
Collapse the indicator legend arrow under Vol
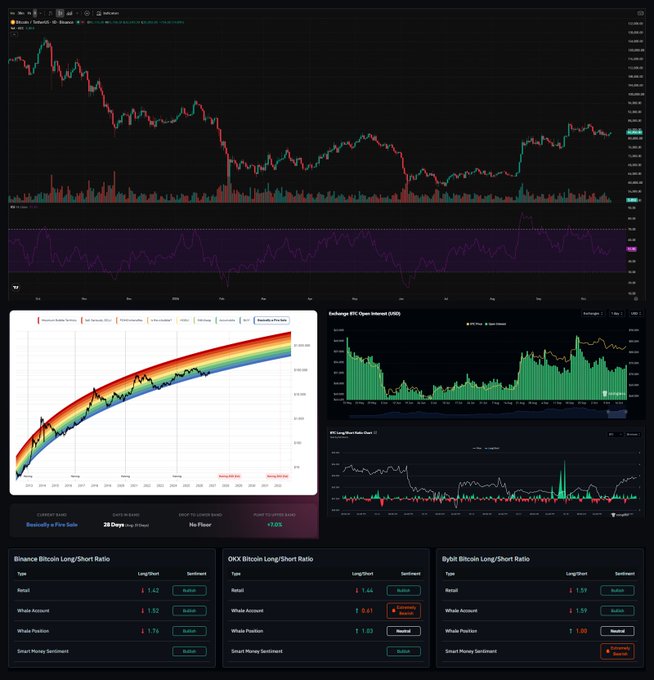tap(14, 34)
